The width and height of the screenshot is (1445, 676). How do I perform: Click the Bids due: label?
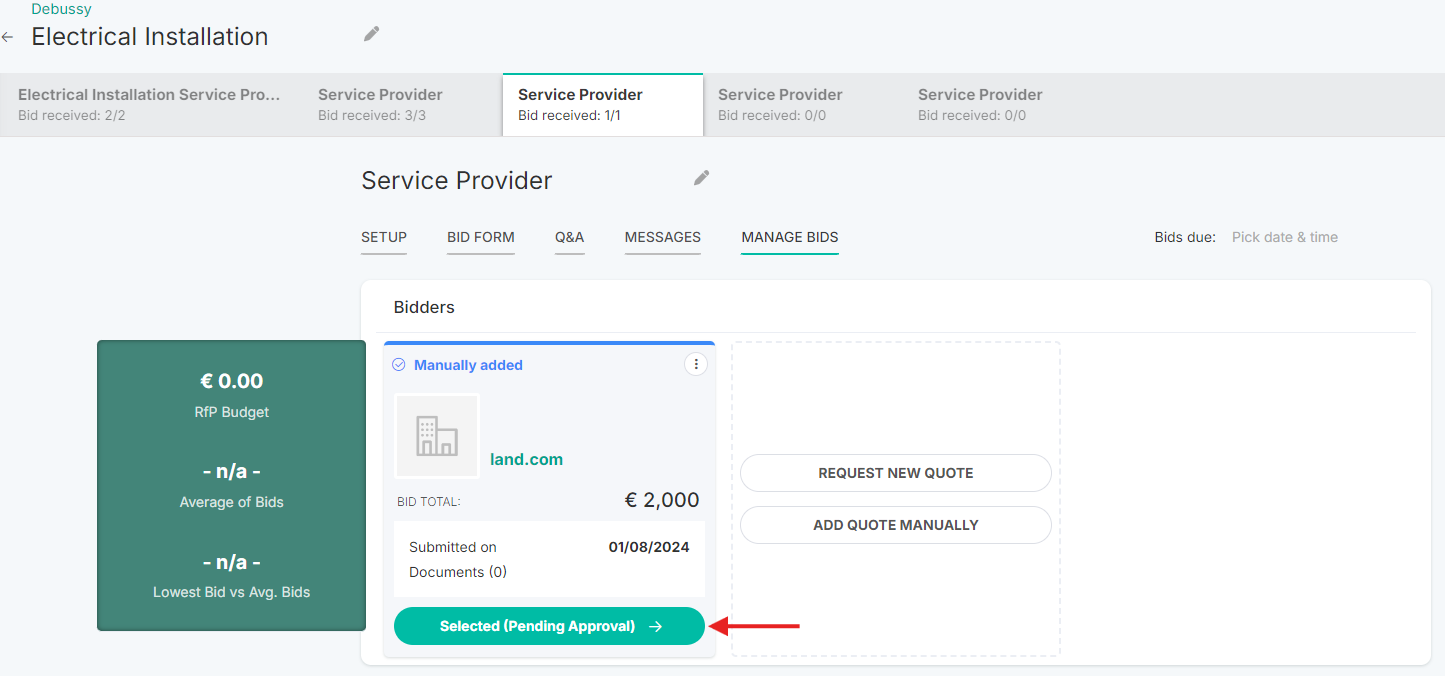tap(1185, 237)
